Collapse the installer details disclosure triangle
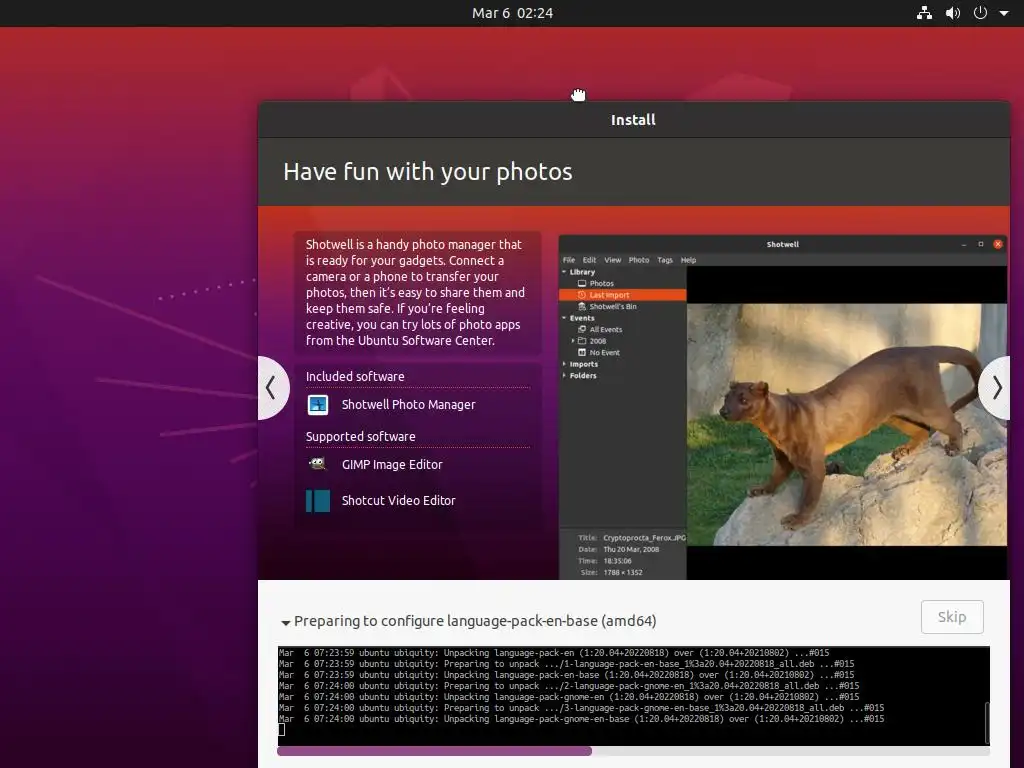 pyautogui.click(x=285, y=622)
